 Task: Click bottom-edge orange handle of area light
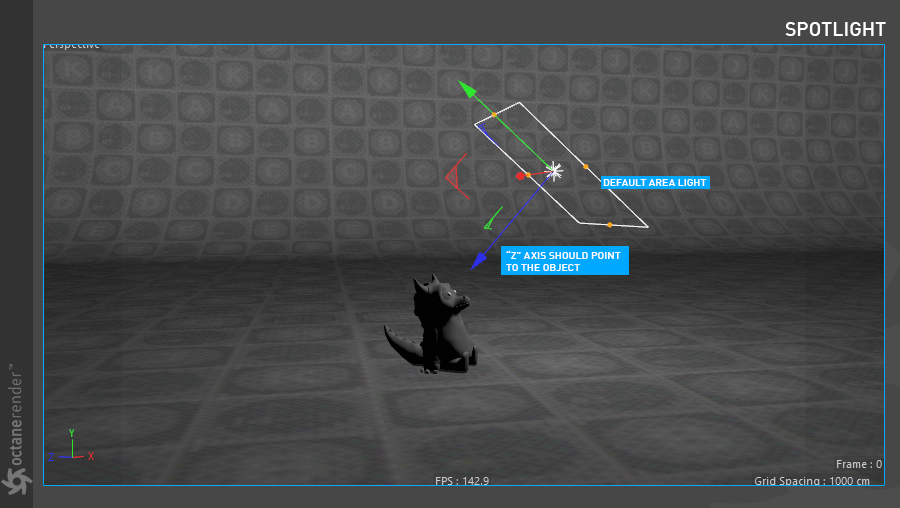point(609,225)
